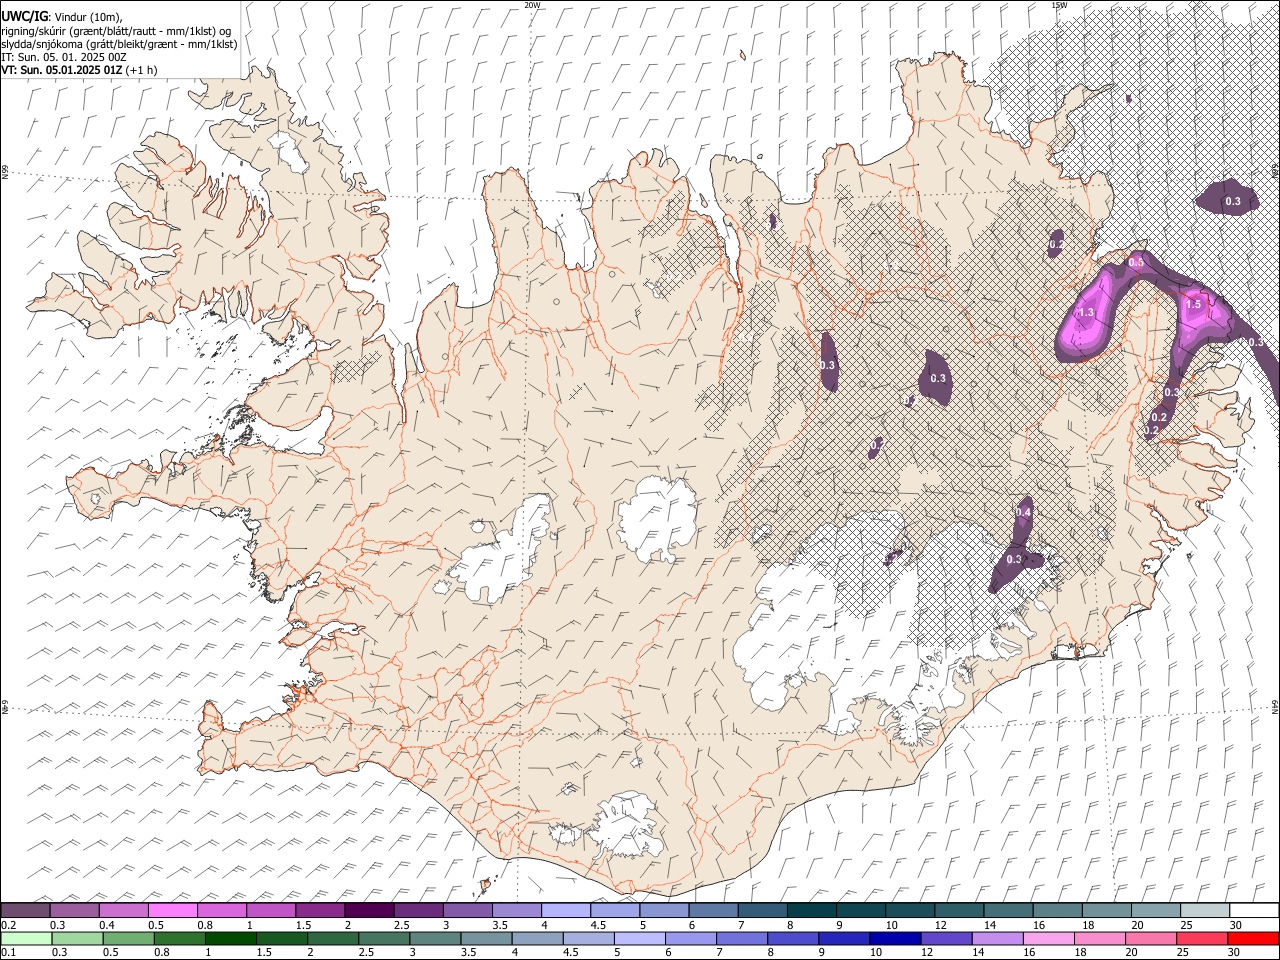The height and width of the screenshot is (960, 1280).
Task: Select top-row swatch between 0.5 and 0.8
Action: click(173, 911)
